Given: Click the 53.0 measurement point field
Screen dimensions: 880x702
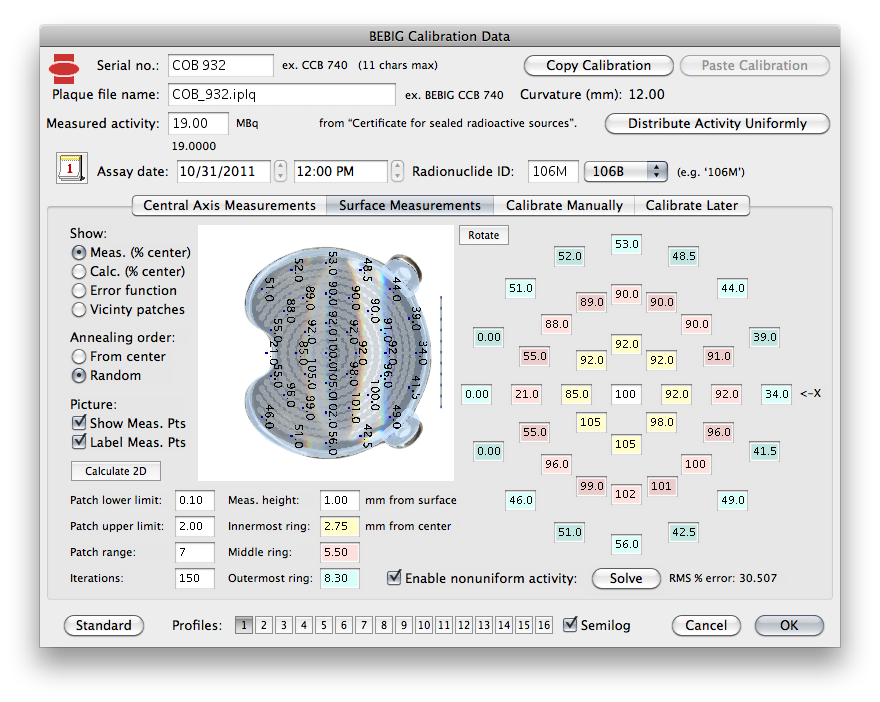Looking at the screenshot, I should pos(626,244).
